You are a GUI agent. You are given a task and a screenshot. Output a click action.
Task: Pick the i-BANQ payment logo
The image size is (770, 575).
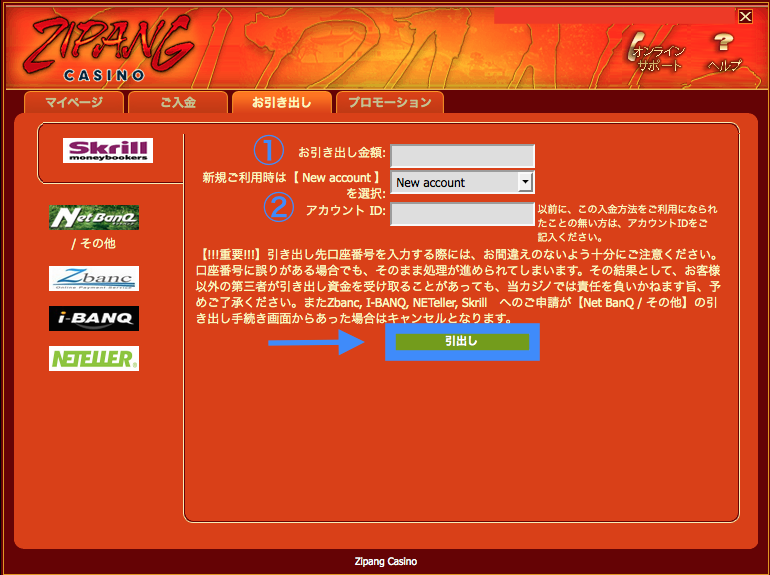[x=94, y=319]
